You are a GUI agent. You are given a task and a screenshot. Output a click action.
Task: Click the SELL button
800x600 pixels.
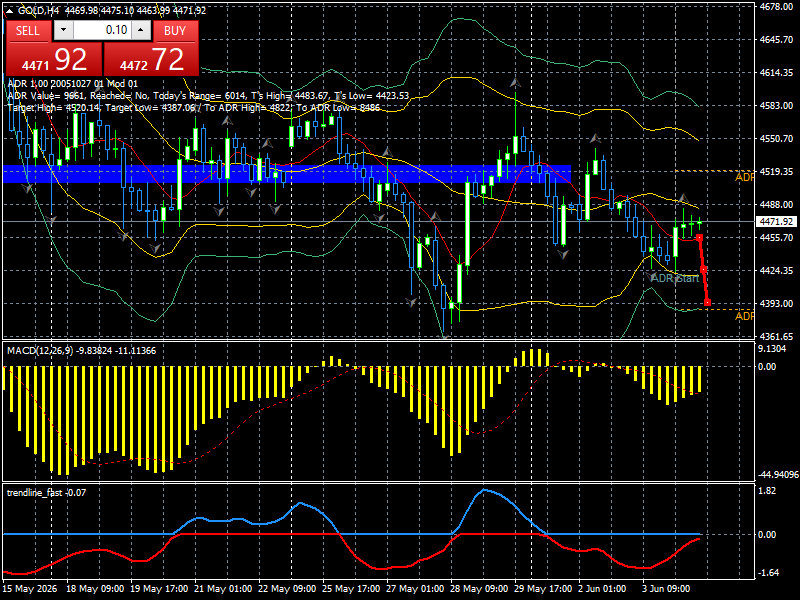point(28,31)
